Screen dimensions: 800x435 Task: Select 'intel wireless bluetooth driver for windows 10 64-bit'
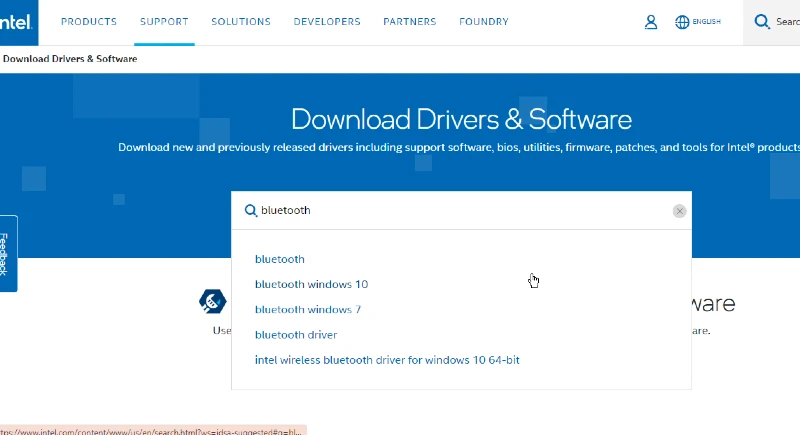point(387,360)
